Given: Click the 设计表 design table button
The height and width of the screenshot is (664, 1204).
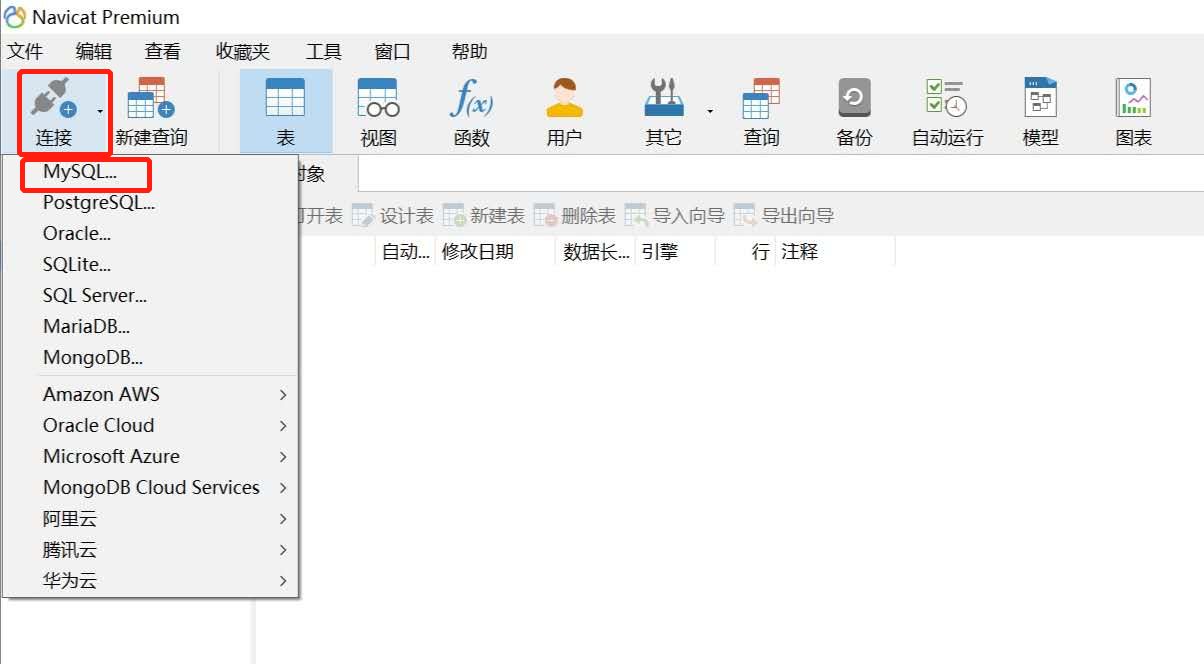Looking at the screenshot, I should pos(392,216).
